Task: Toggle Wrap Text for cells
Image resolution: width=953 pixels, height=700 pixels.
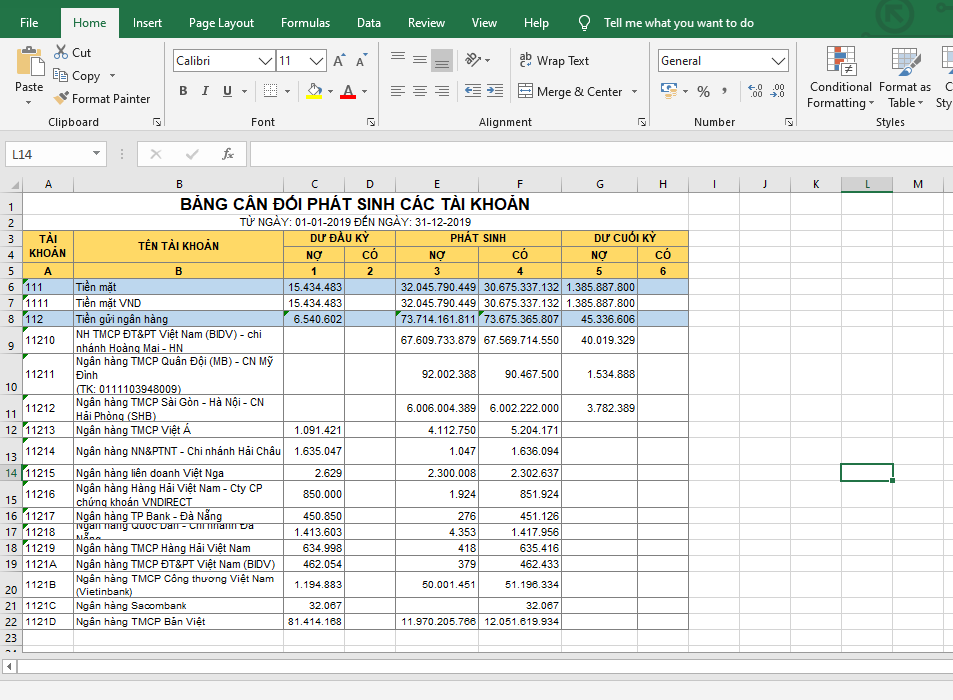Action: pos(554,61)
